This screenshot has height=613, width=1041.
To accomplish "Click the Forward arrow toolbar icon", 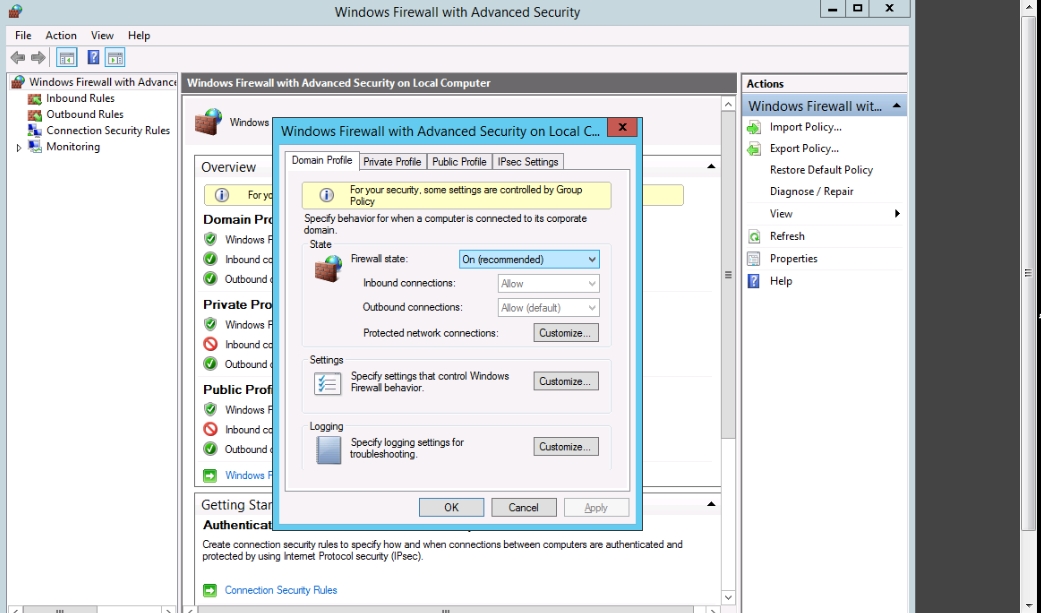I will coord(39,58).
